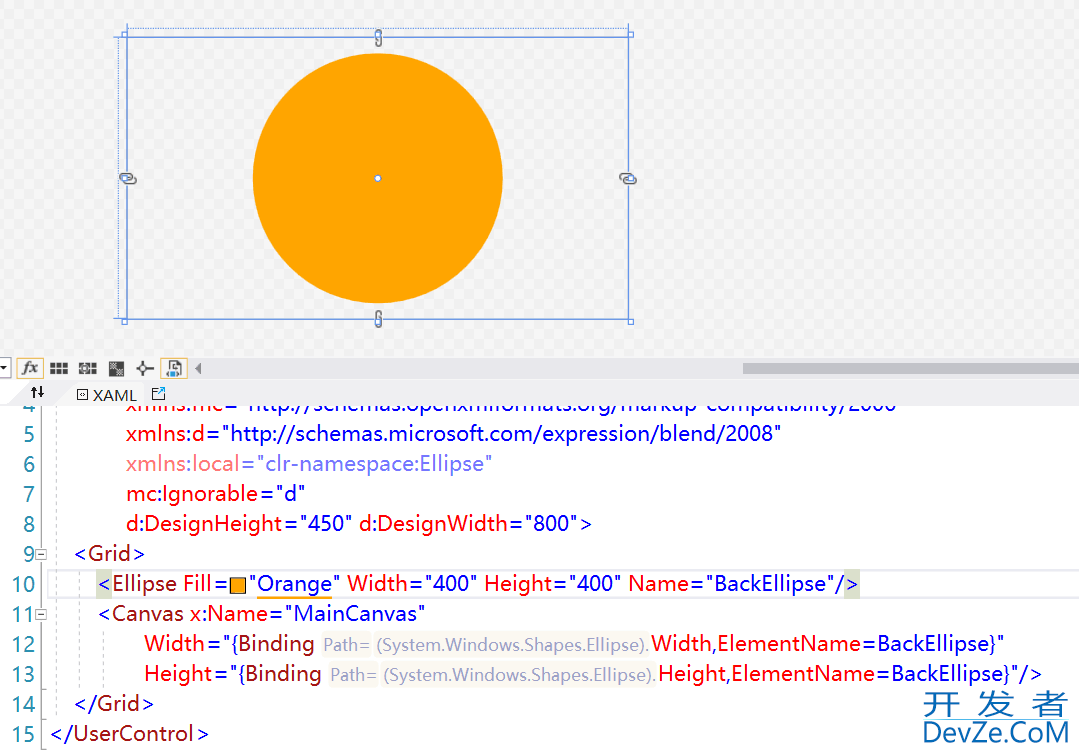Click the swap panes arrows icon
Viewport: 1079px width, 754px height.
(37, 393)
